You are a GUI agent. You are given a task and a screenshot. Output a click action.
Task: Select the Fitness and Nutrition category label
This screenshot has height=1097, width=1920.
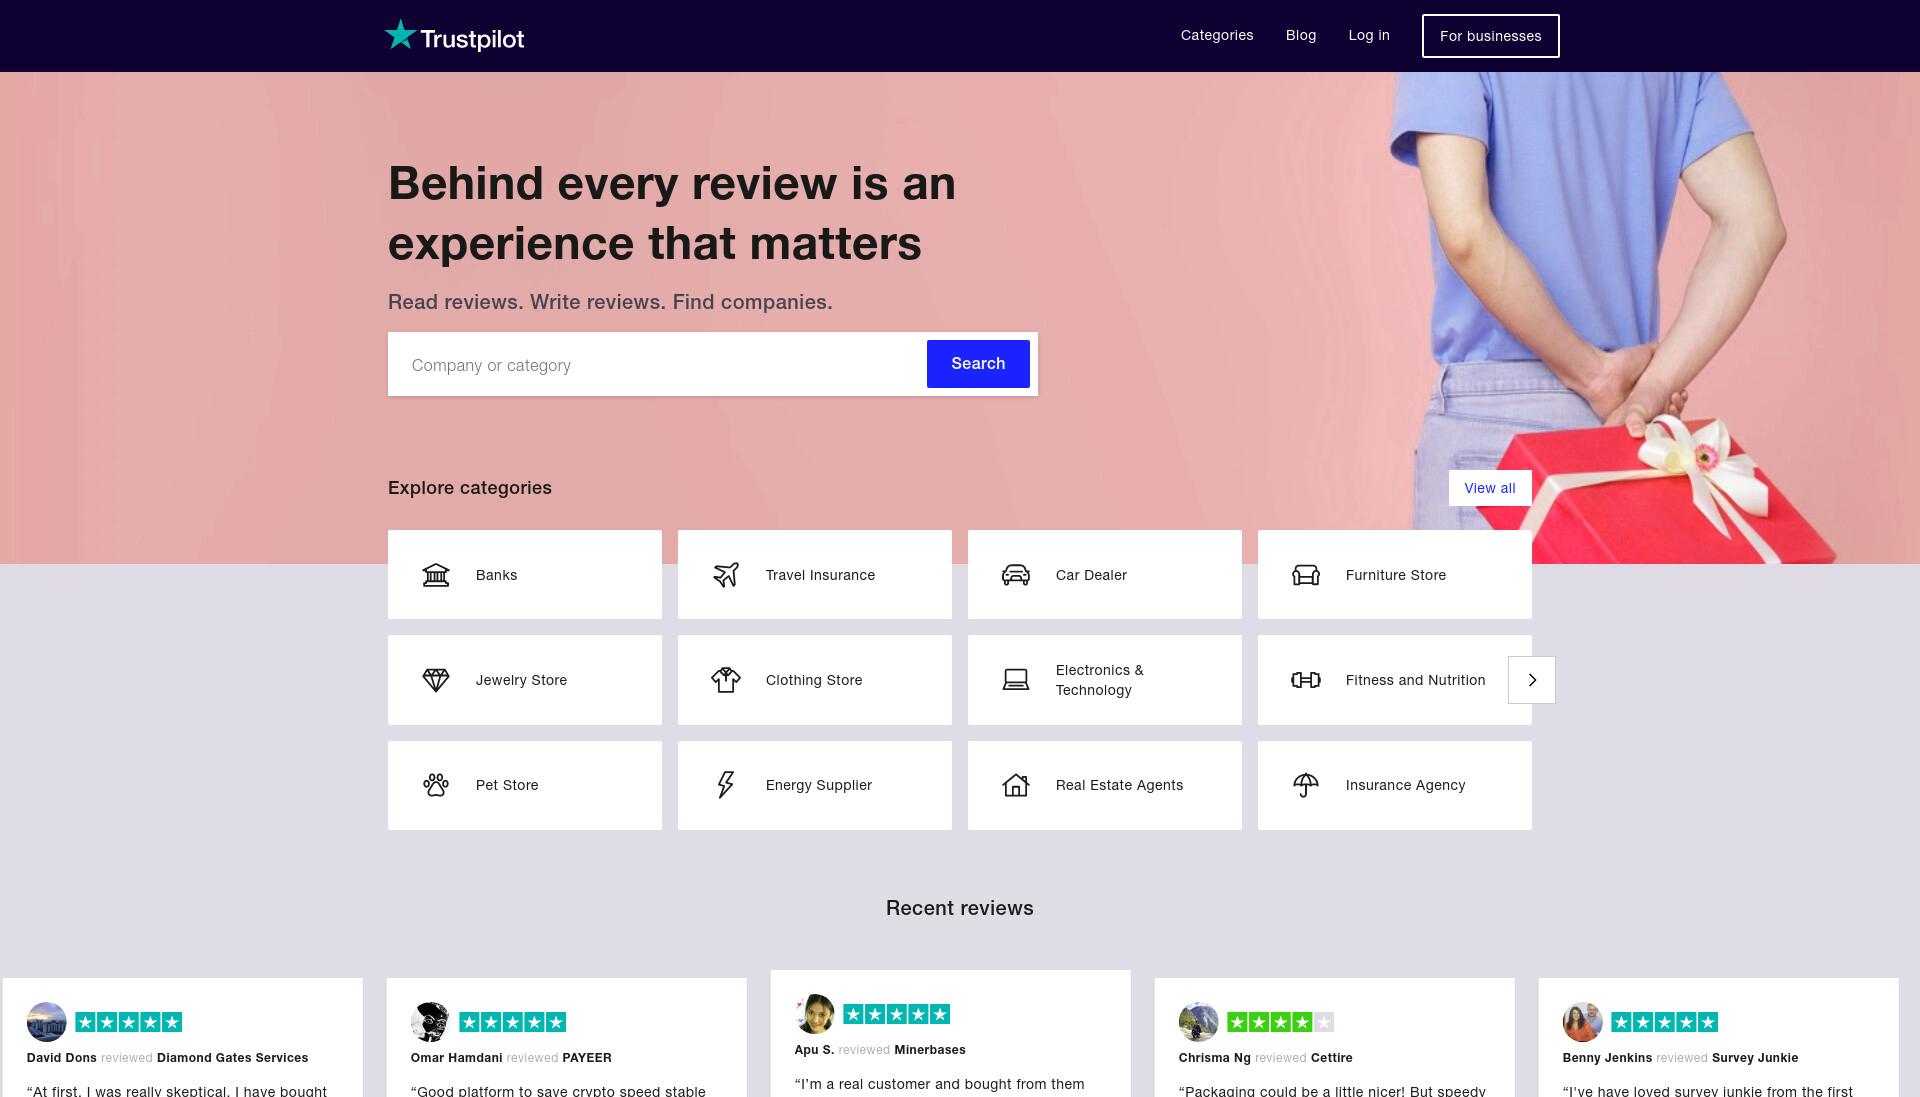click(x=1415, y=680)
